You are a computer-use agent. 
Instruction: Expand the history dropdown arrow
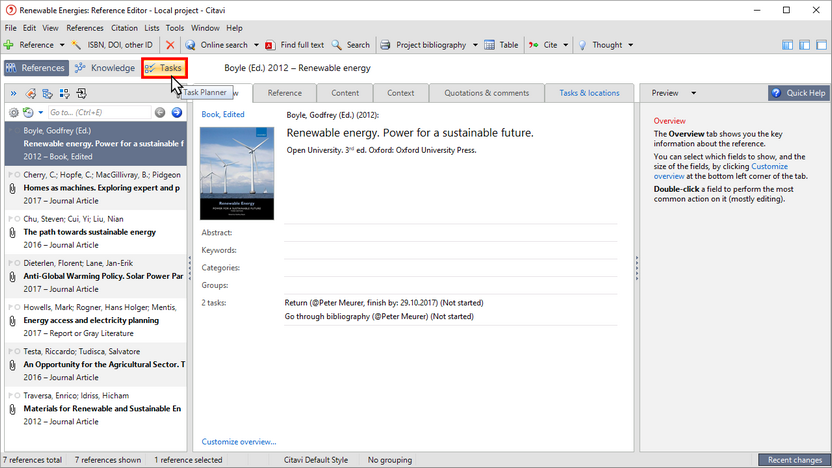(x=40, y=112)
